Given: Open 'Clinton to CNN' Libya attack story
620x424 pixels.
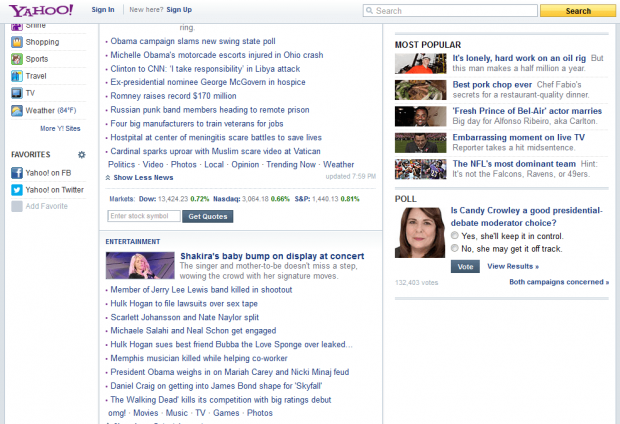Looking at the screenshot, I should pyautogui.click(x=205, y=69).
